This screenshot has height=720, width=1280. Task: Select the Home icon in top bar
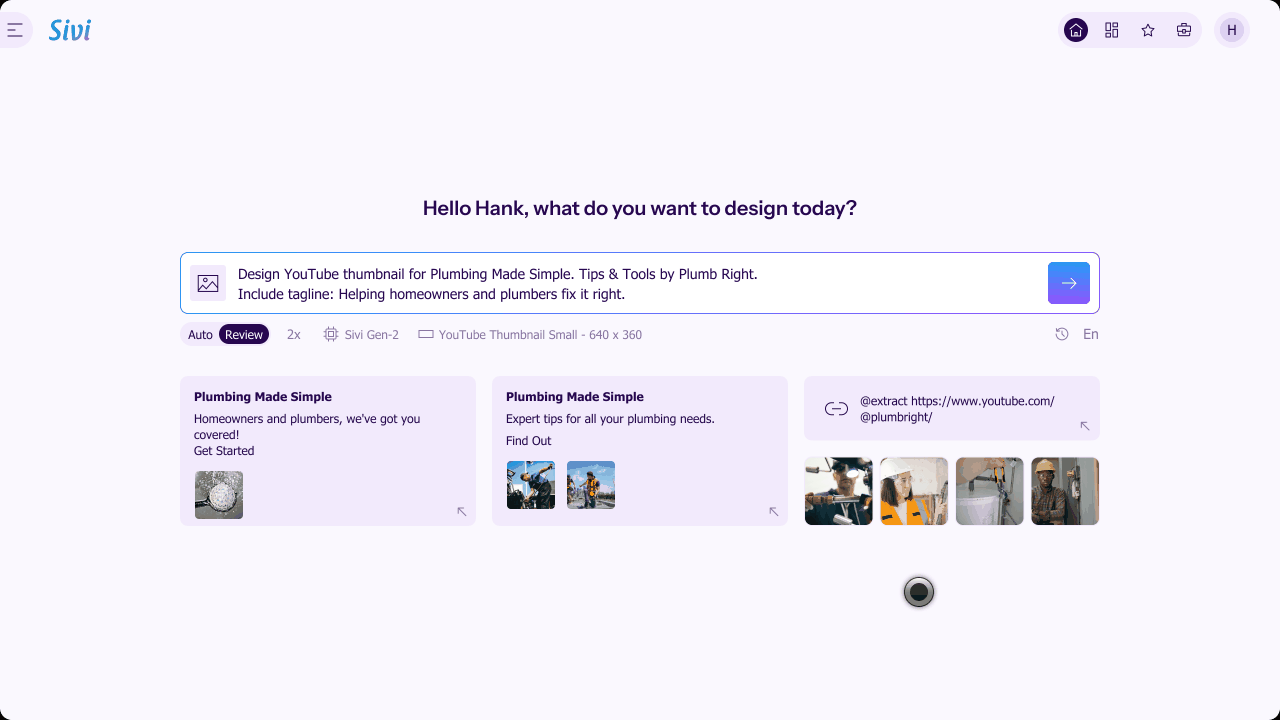coord(1075,30)
